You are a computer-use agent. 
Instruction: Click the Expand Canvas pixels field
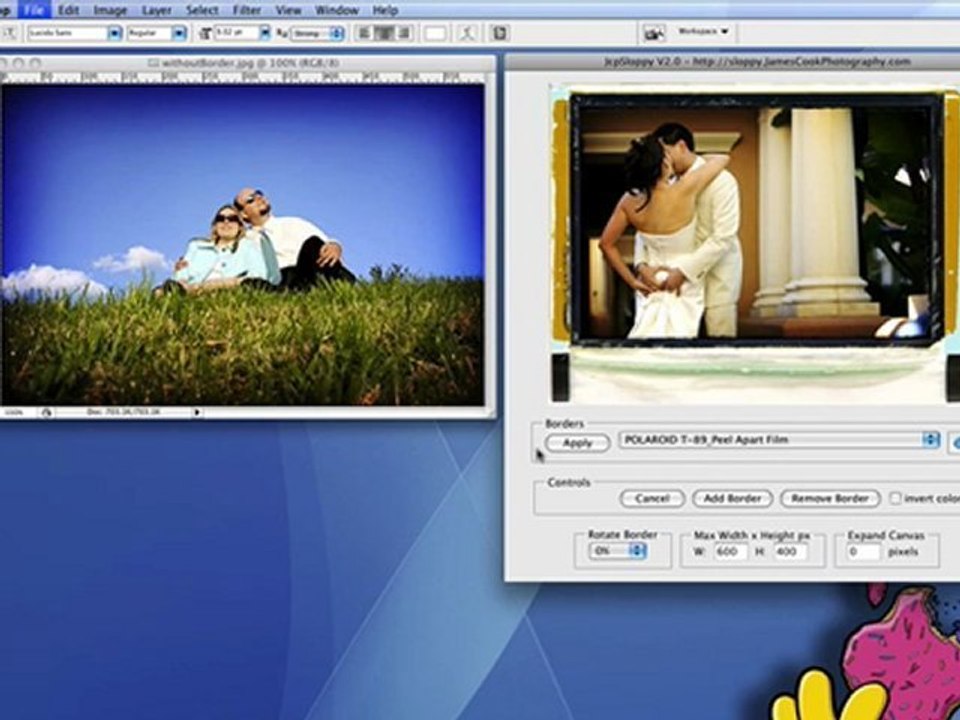click(863, 552)
